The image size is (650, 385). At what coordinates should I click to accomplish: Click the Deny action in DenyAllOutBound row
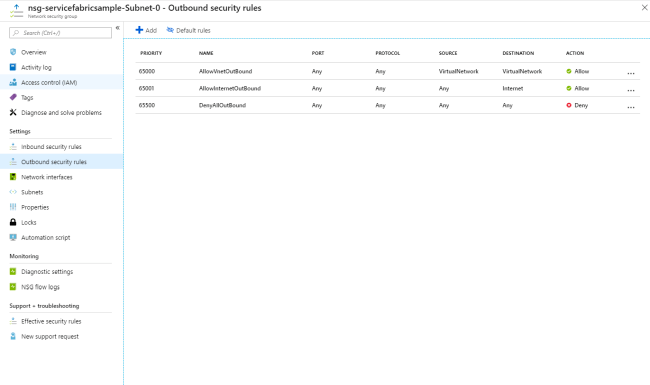point(577,105)
